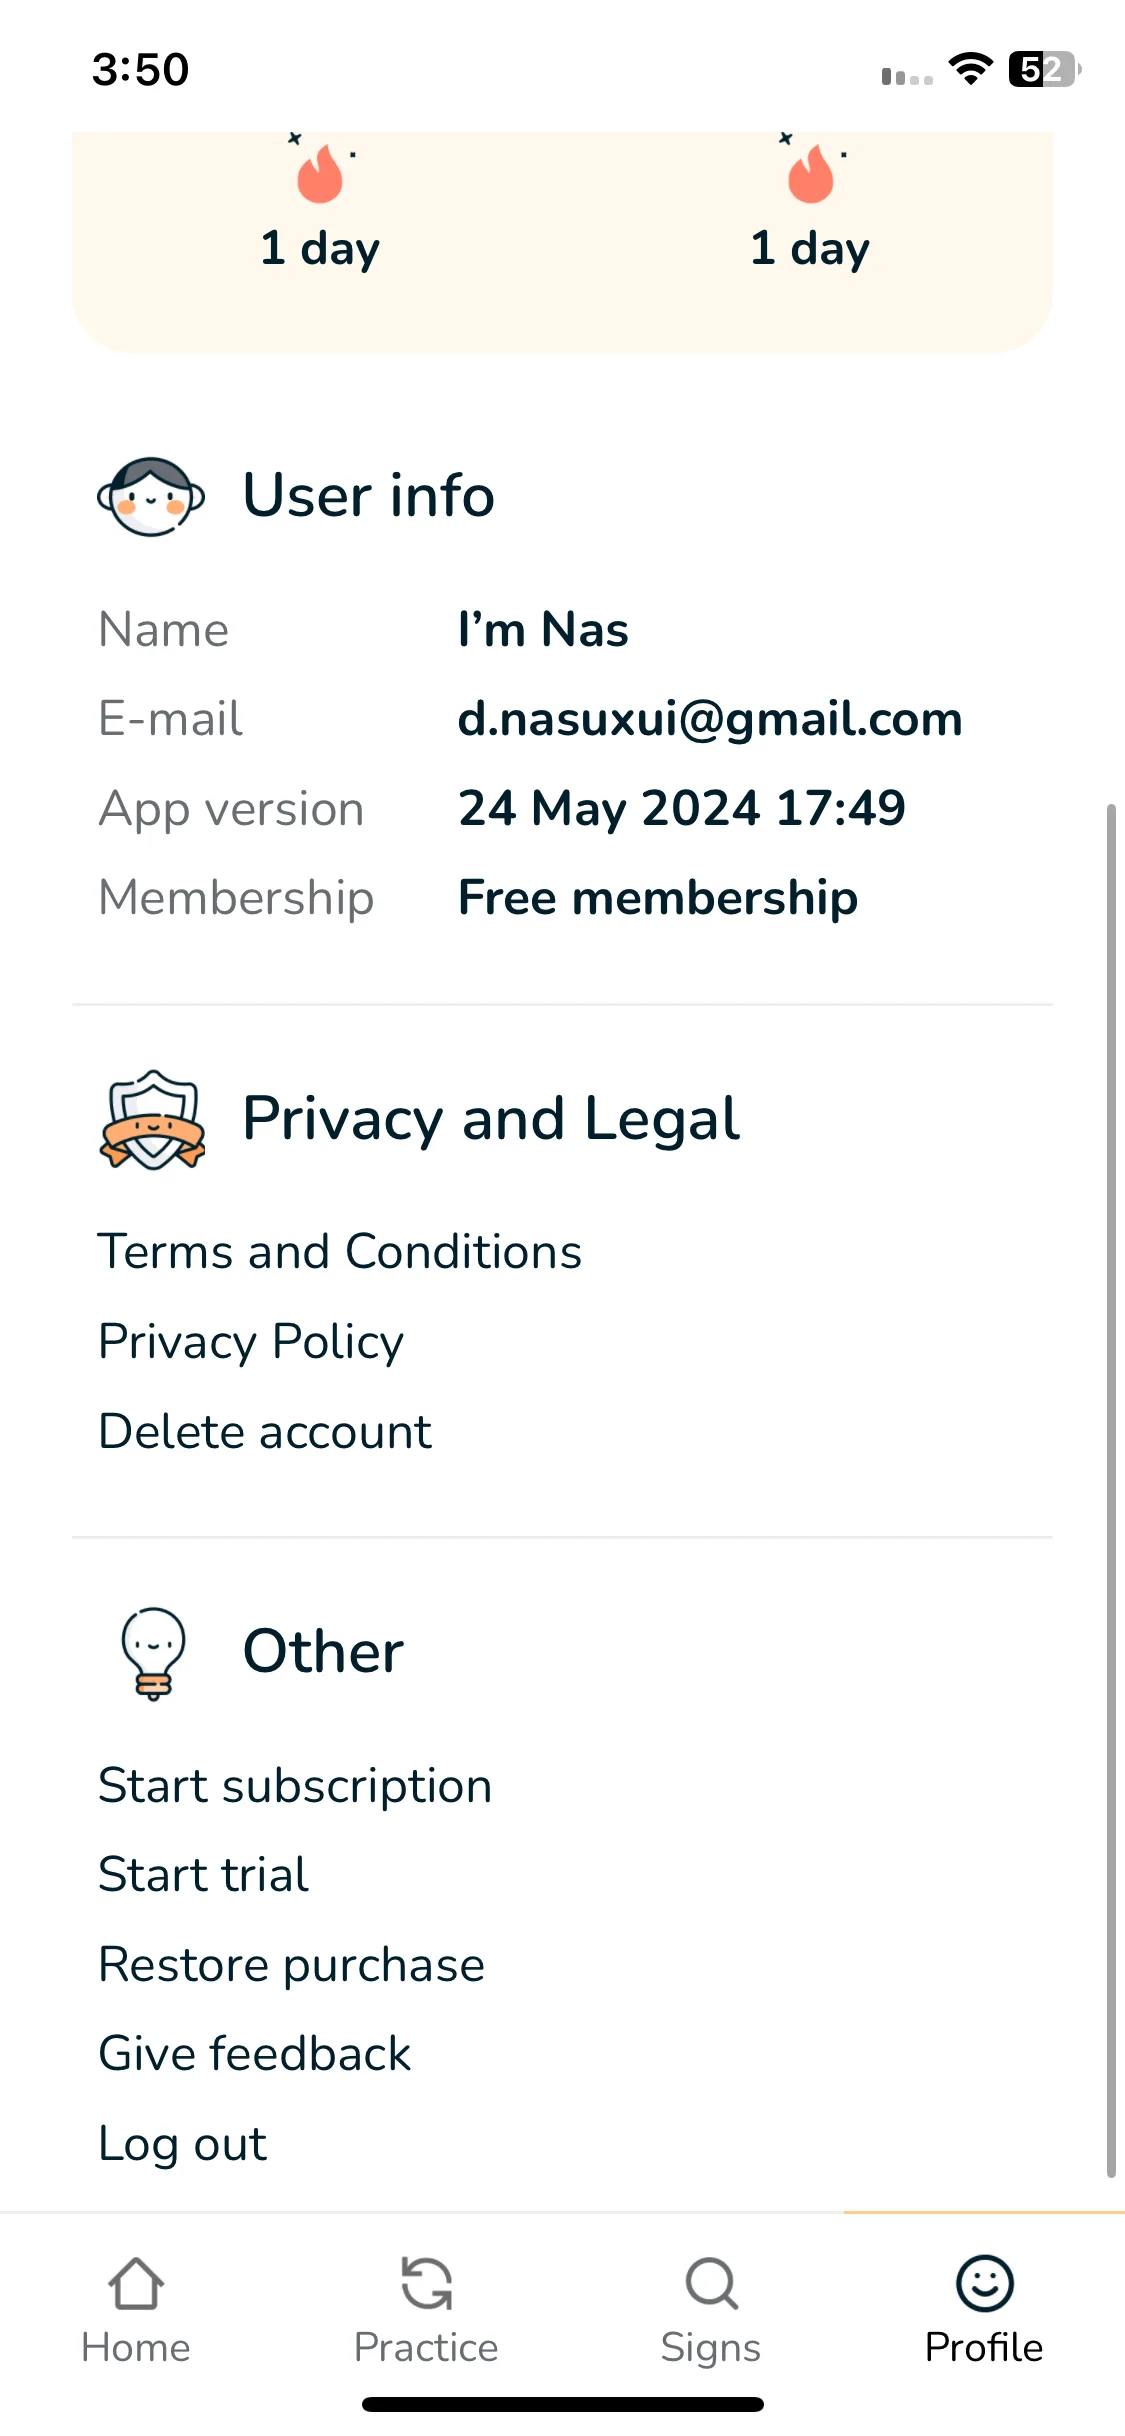Screen dimensions: 1125x2436
Task: Choose Restore purchase
Action: click(291, 1965)
